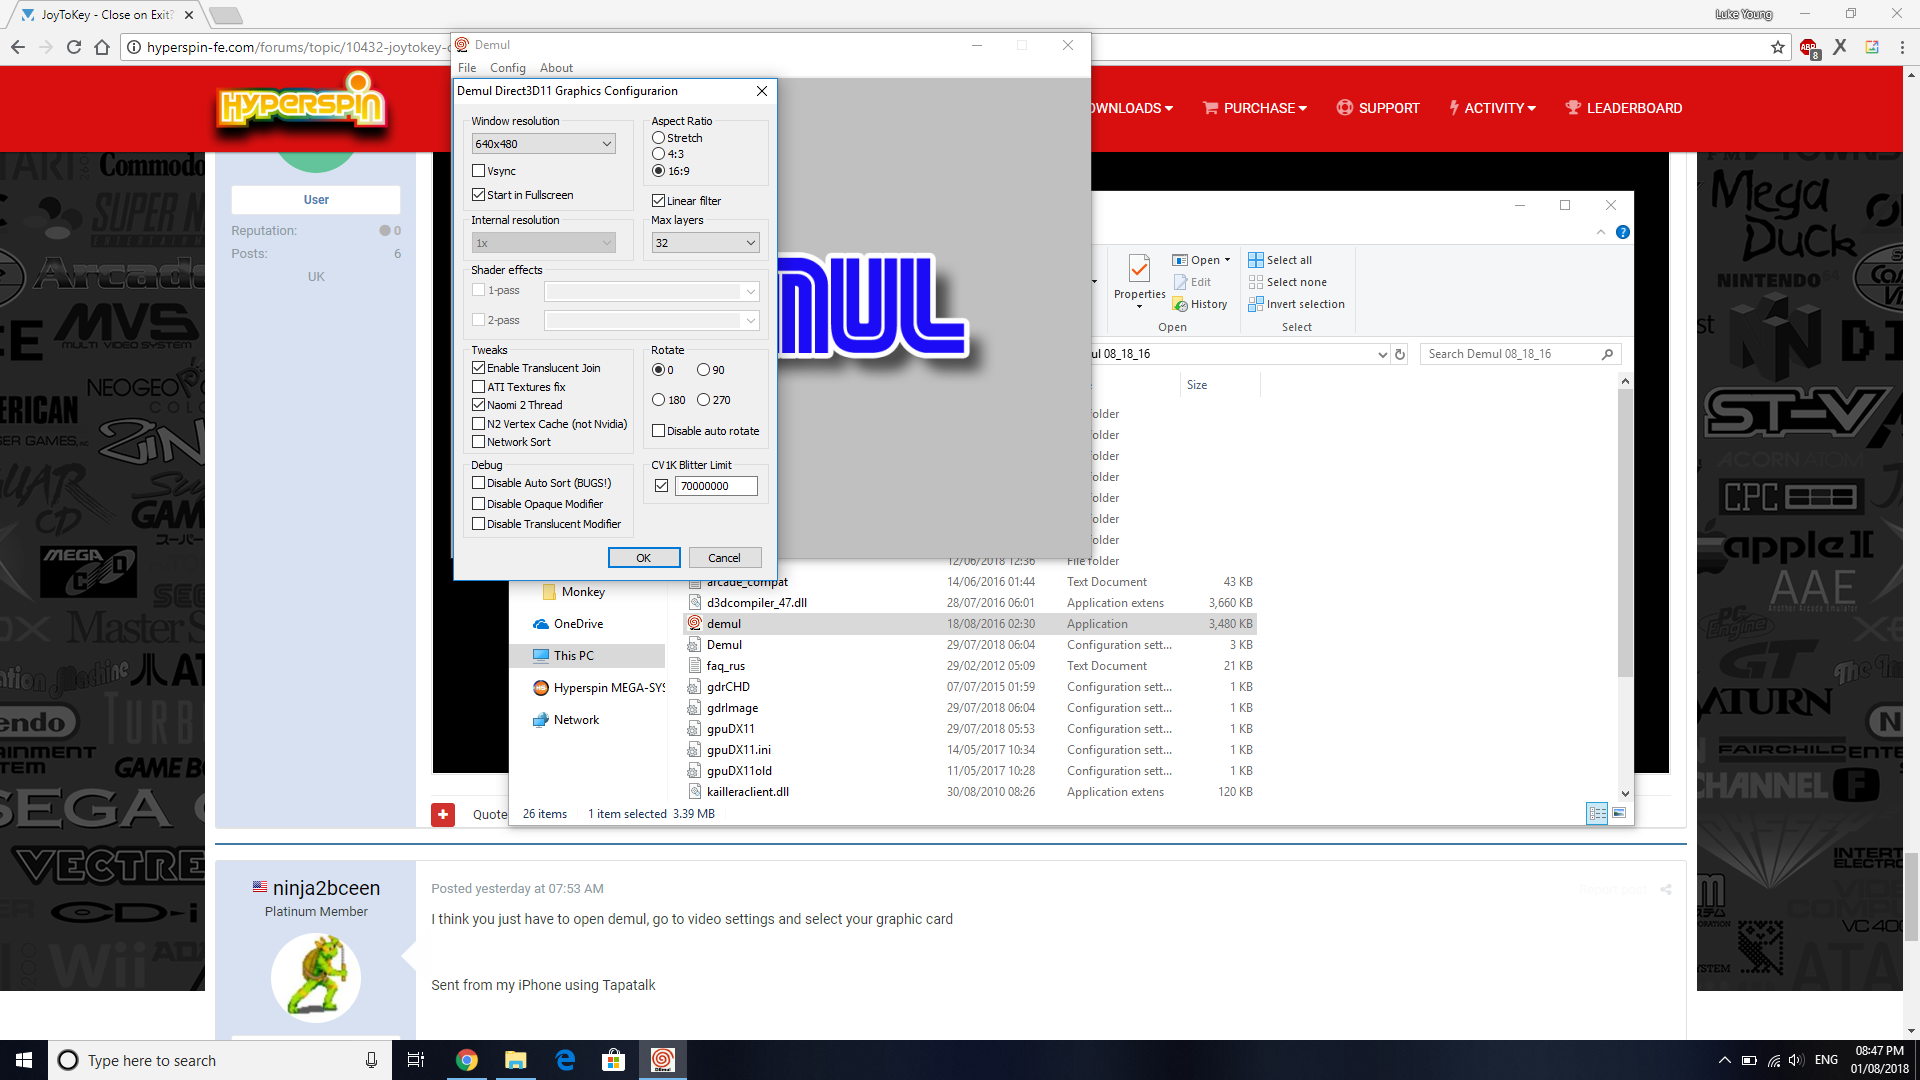Click the Properties icon in ribbon
1920x1080 pixels.
point(1139,268)
